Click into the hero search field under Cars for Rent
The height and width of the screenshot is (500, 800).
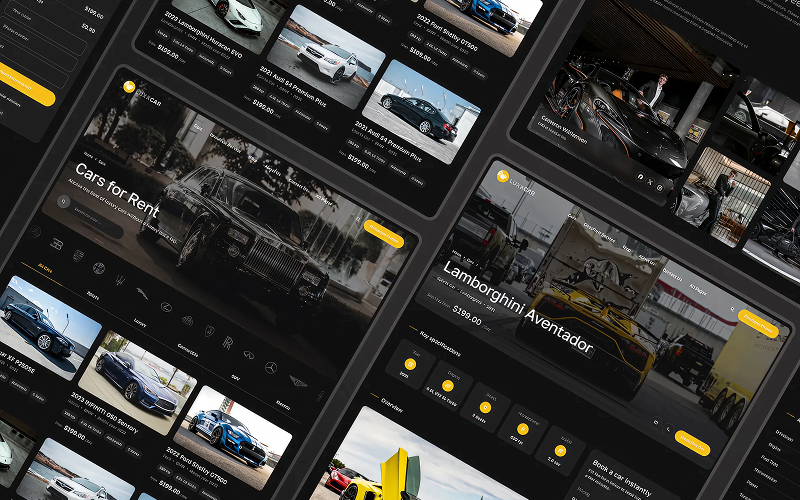point(90,217)
